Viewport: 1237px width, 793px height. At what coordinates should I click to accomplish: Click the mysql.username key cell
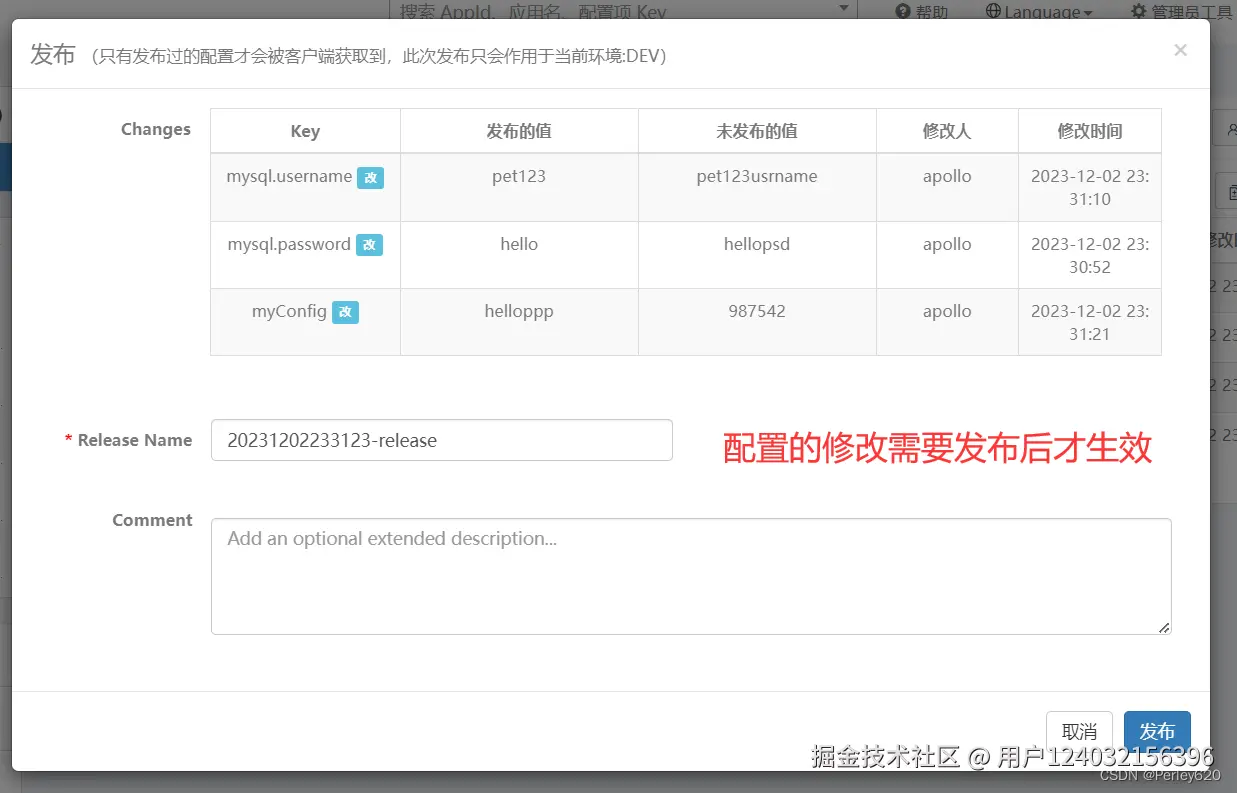pos(305,187)
